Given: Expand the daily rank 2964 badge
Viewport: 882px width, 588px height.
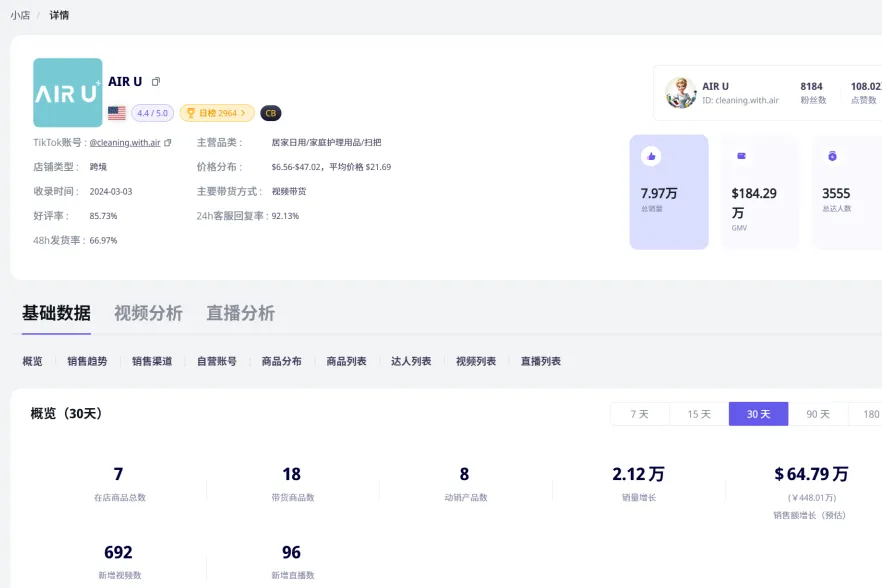Looking at the screenshot, I should pyautogui.click(x=217, y=113).
